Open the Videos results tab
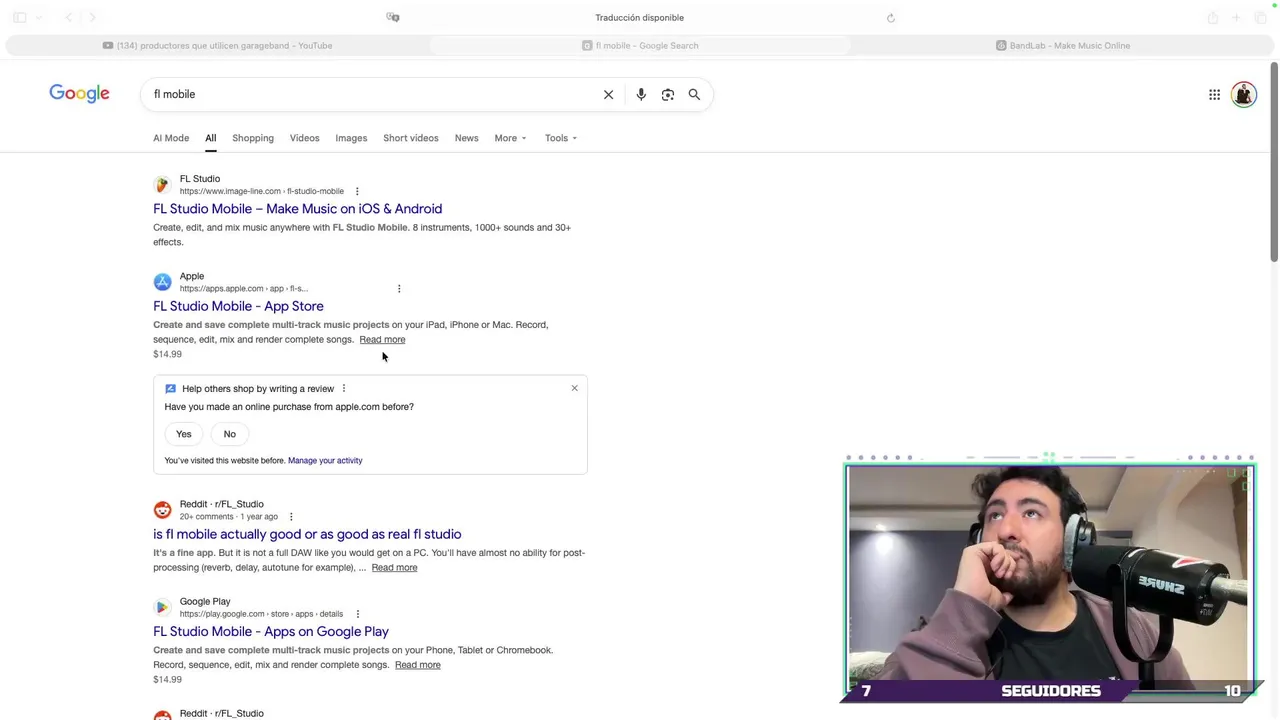Image resolution: width=1280 pixels, height=720 pixels. pos(305,138)
